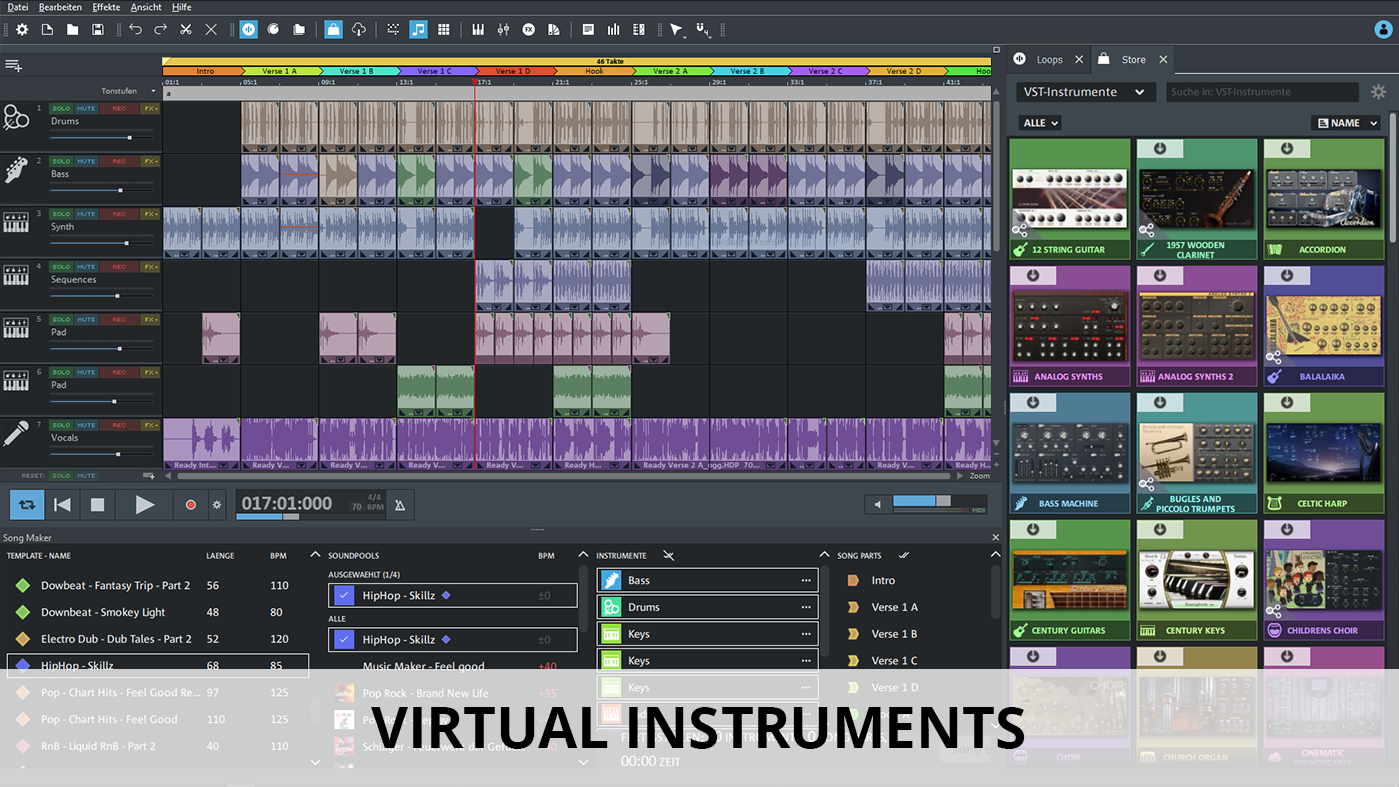Jump to the Hook section marker in timeline

(594, 72)
